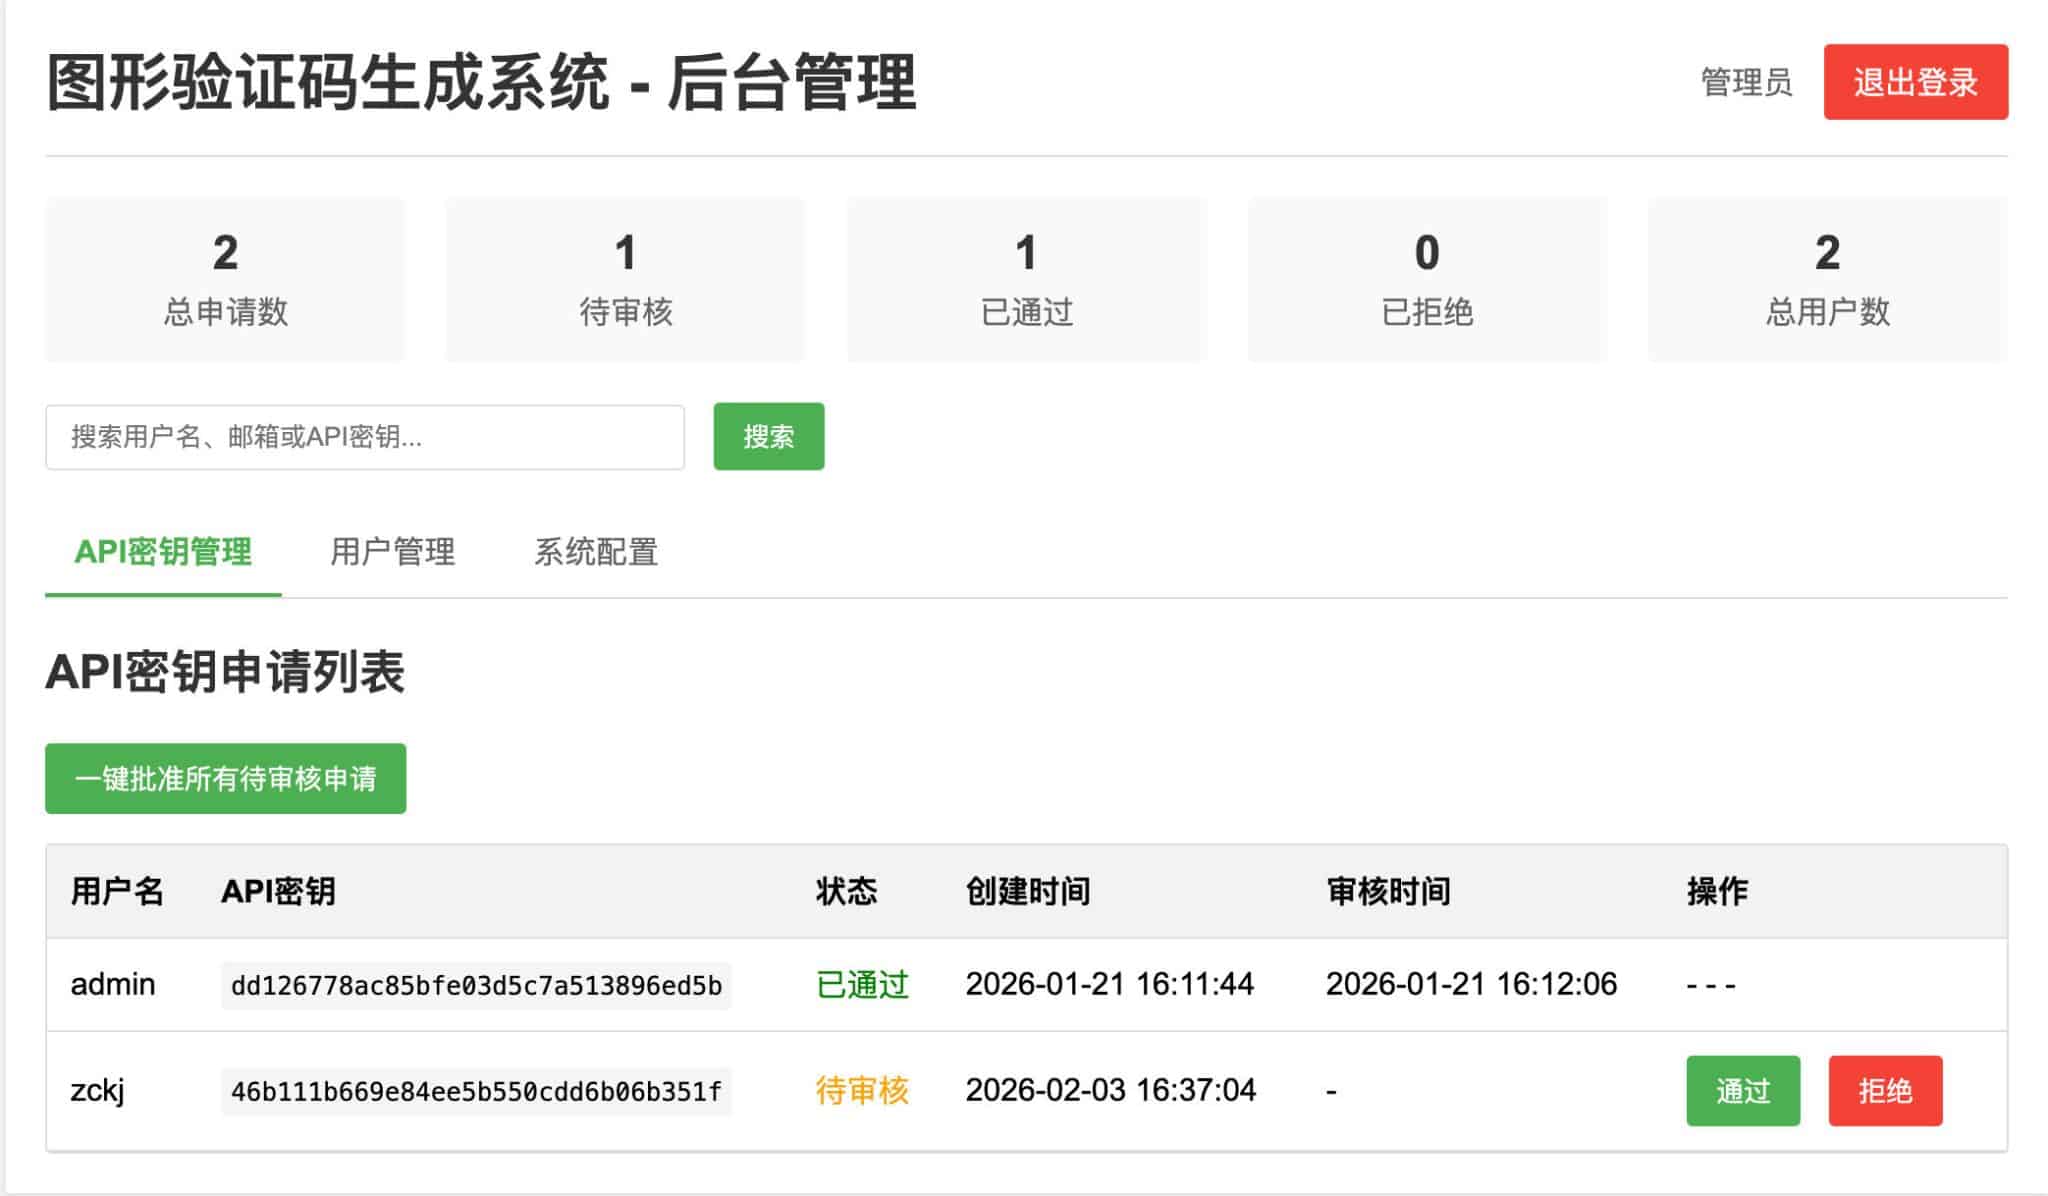Select the 总申请数 statistics card
The image size is (2048, 1196).
225,279
